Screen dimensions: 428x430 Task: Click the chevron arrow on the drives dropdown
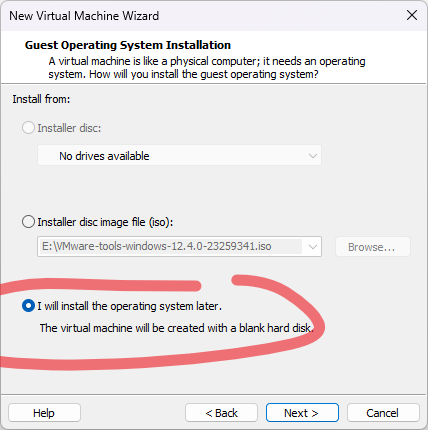(313, 156)
